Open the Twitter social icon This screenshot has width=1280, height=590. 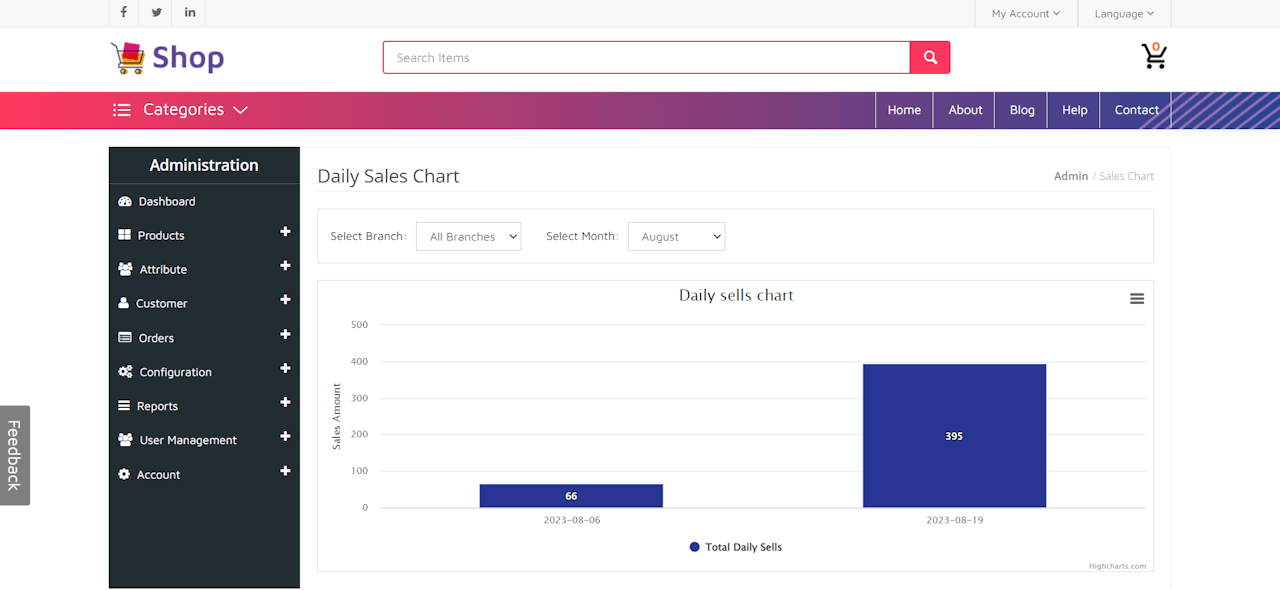[156, 12]
